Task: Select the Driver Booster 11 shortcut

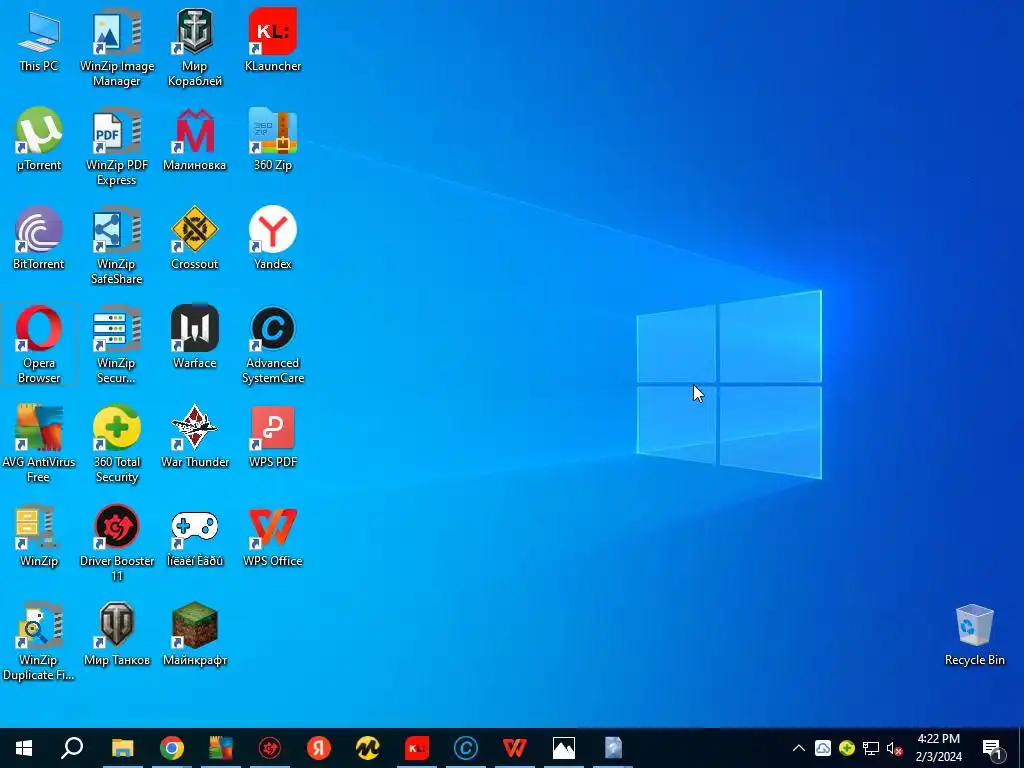Action: [117, 543]
